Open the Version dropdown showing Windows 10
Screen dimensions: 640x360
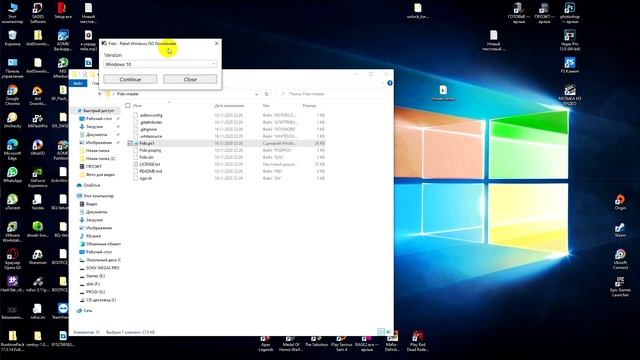[160, 64]
